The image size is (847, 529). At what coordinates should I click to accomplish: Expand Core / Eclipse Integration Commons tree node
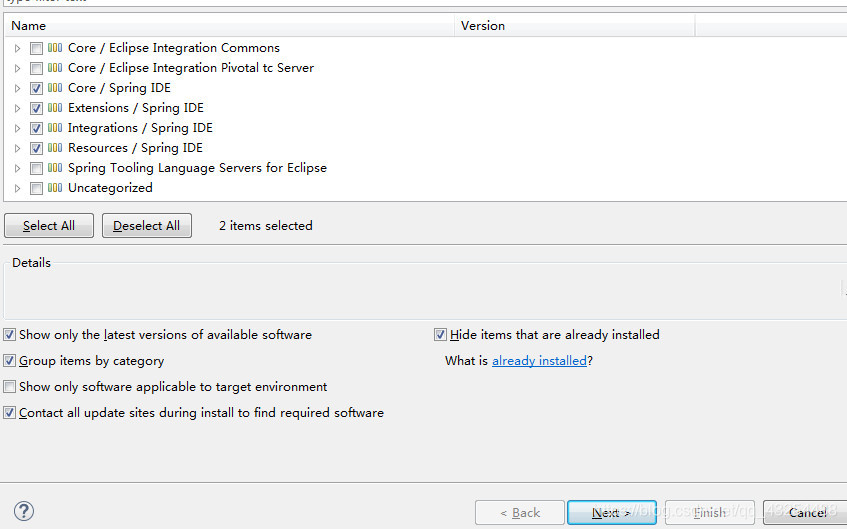click(17, 49)
